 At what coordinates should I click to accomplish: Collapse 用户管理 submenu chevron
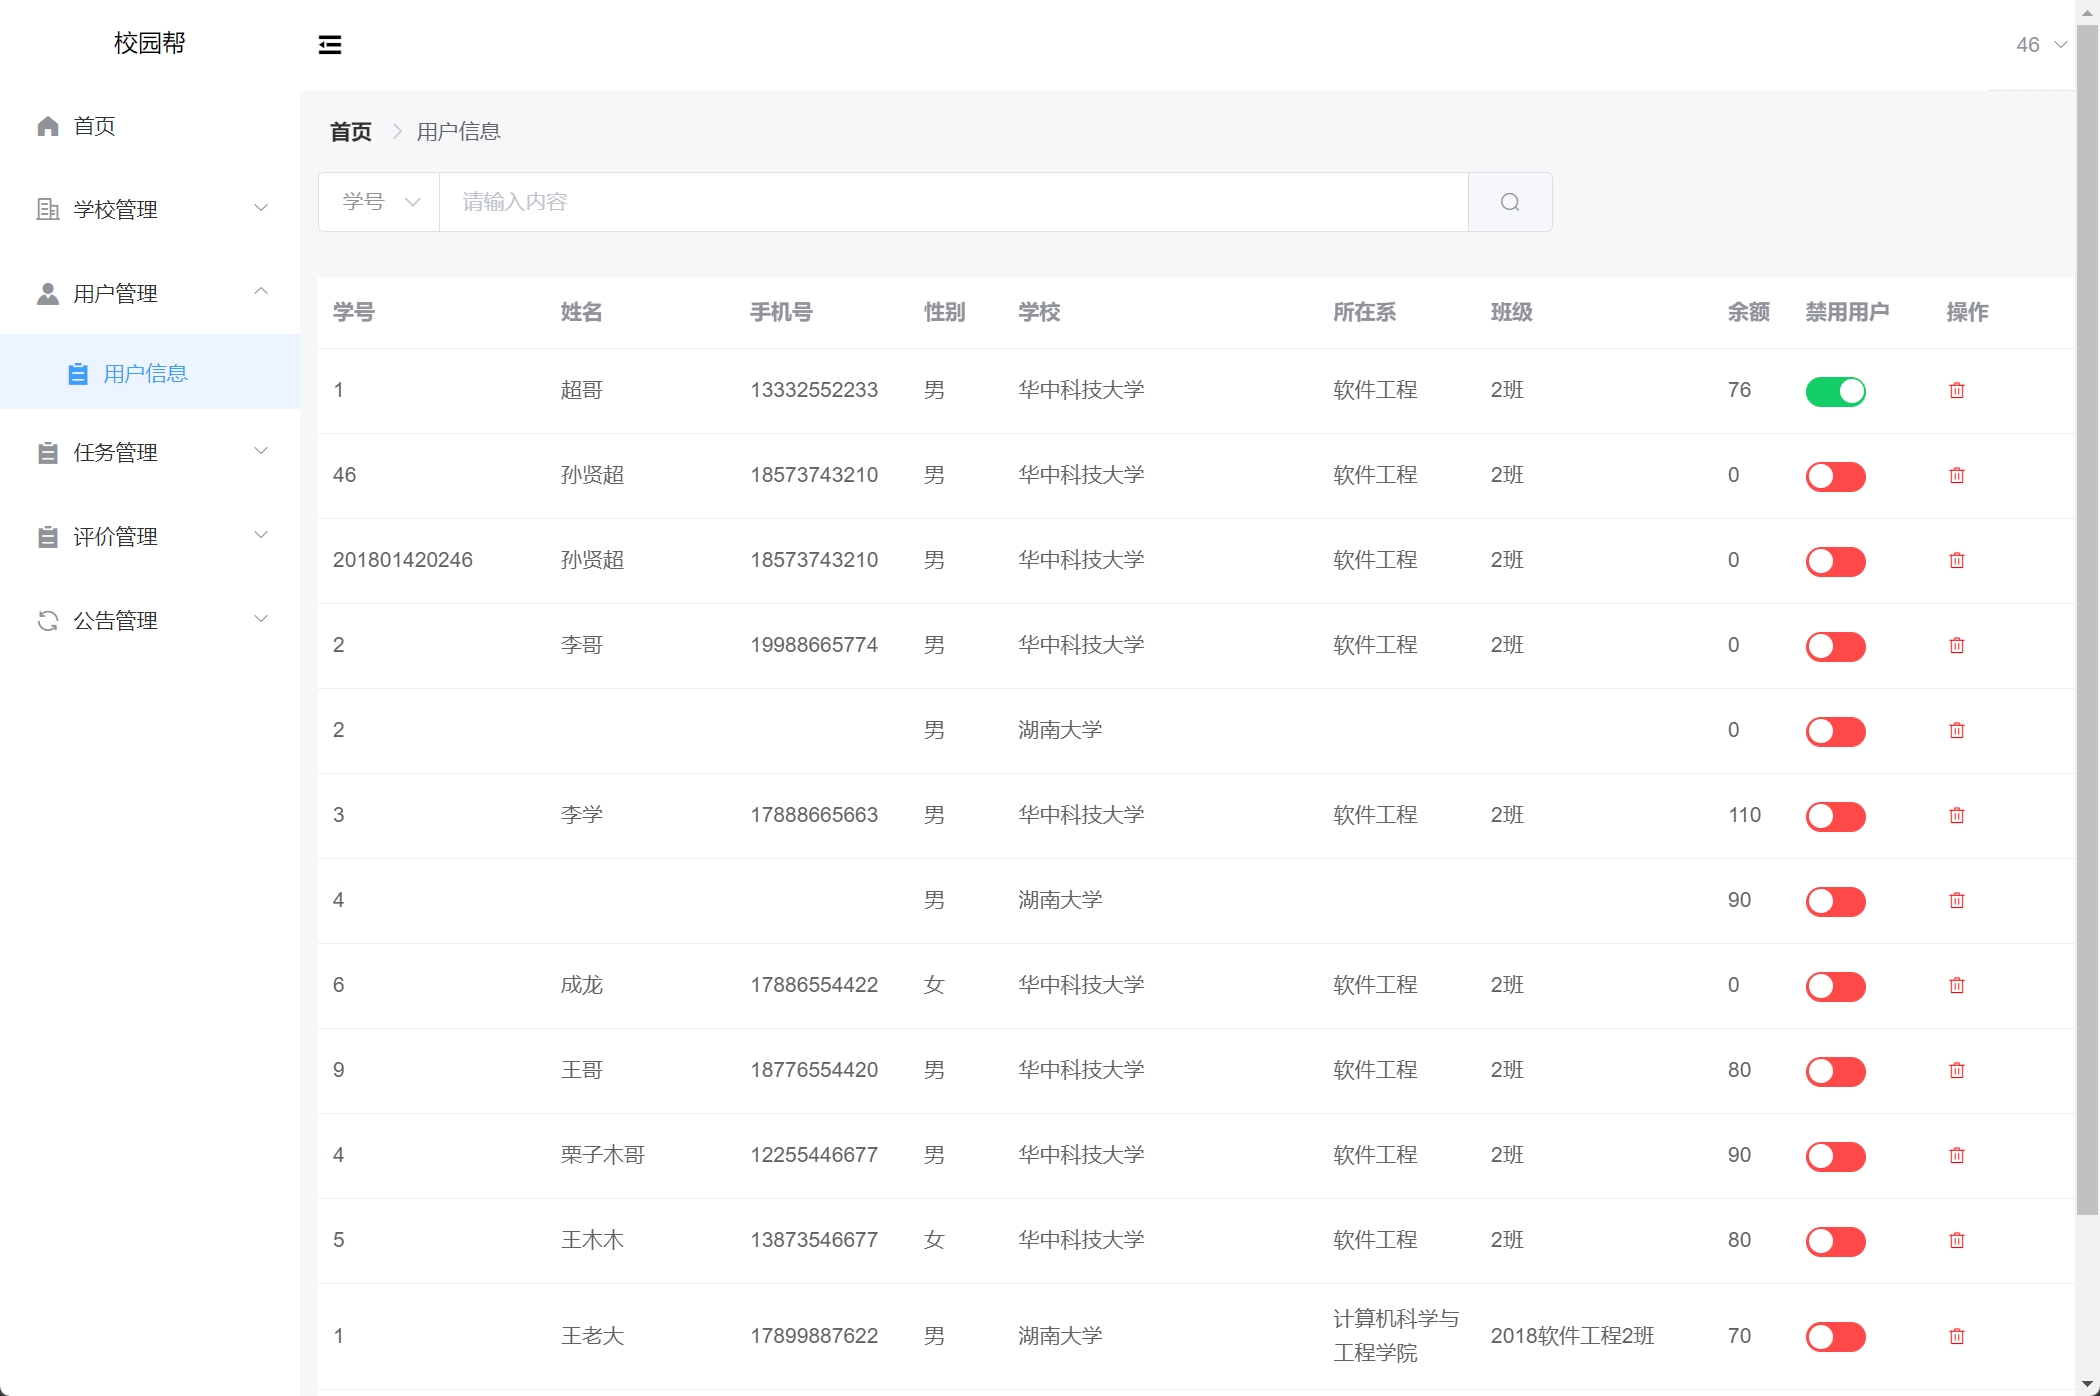261,291
